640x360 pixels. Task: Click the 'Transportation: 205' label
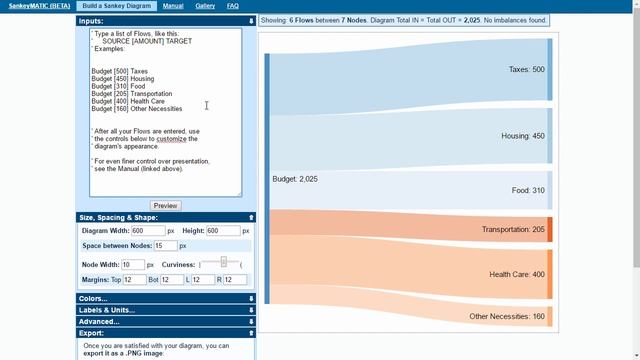click(x=513, y=229)
